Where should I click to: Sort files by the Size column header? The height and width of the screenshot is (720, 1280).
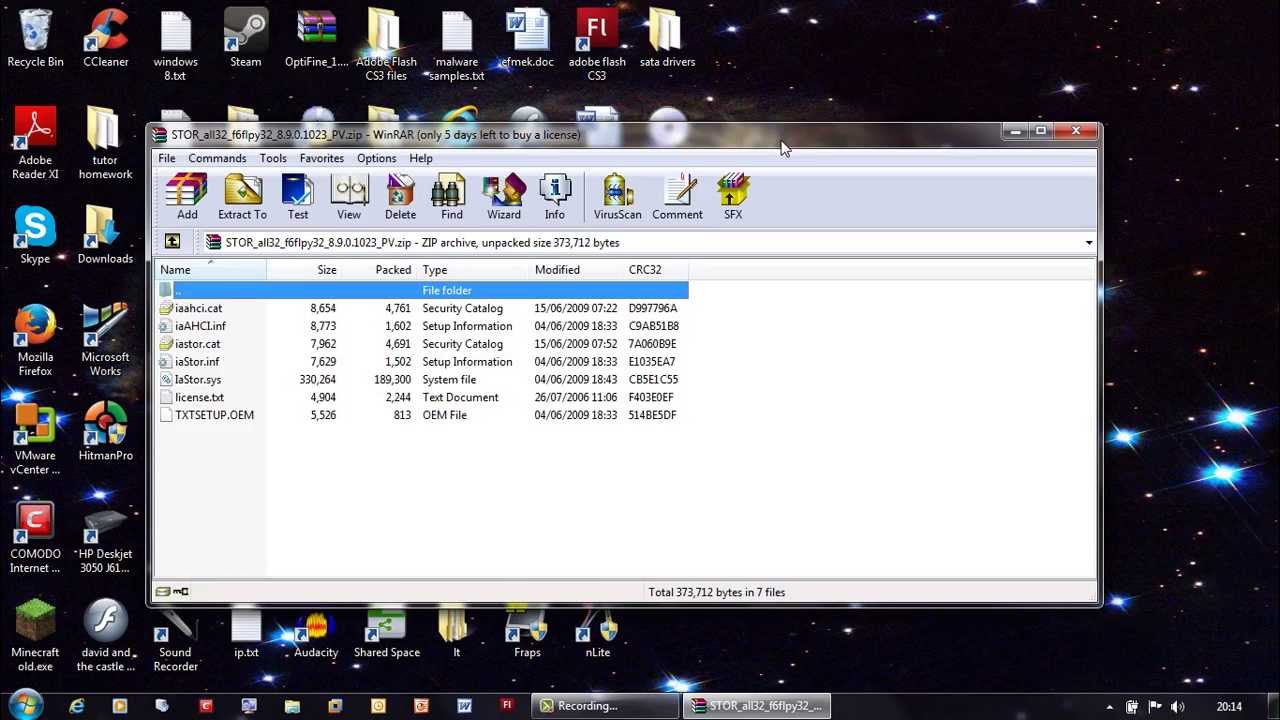(304, 270)
